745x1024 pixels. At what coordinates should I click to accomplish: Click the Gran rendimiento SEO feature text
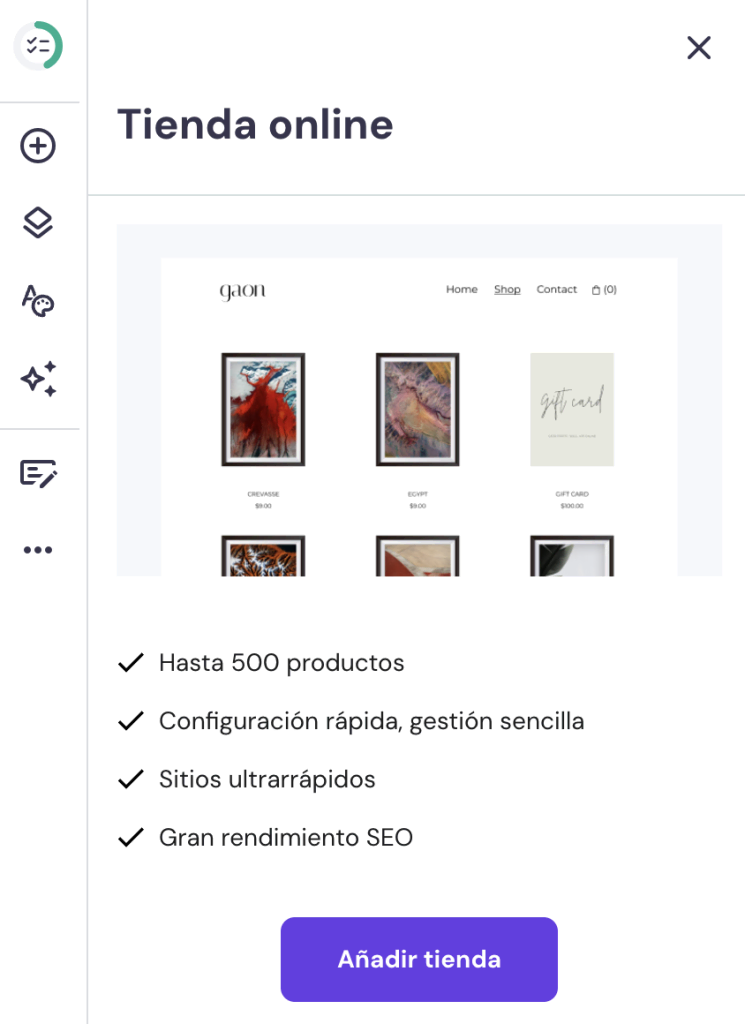click(286, 837)
